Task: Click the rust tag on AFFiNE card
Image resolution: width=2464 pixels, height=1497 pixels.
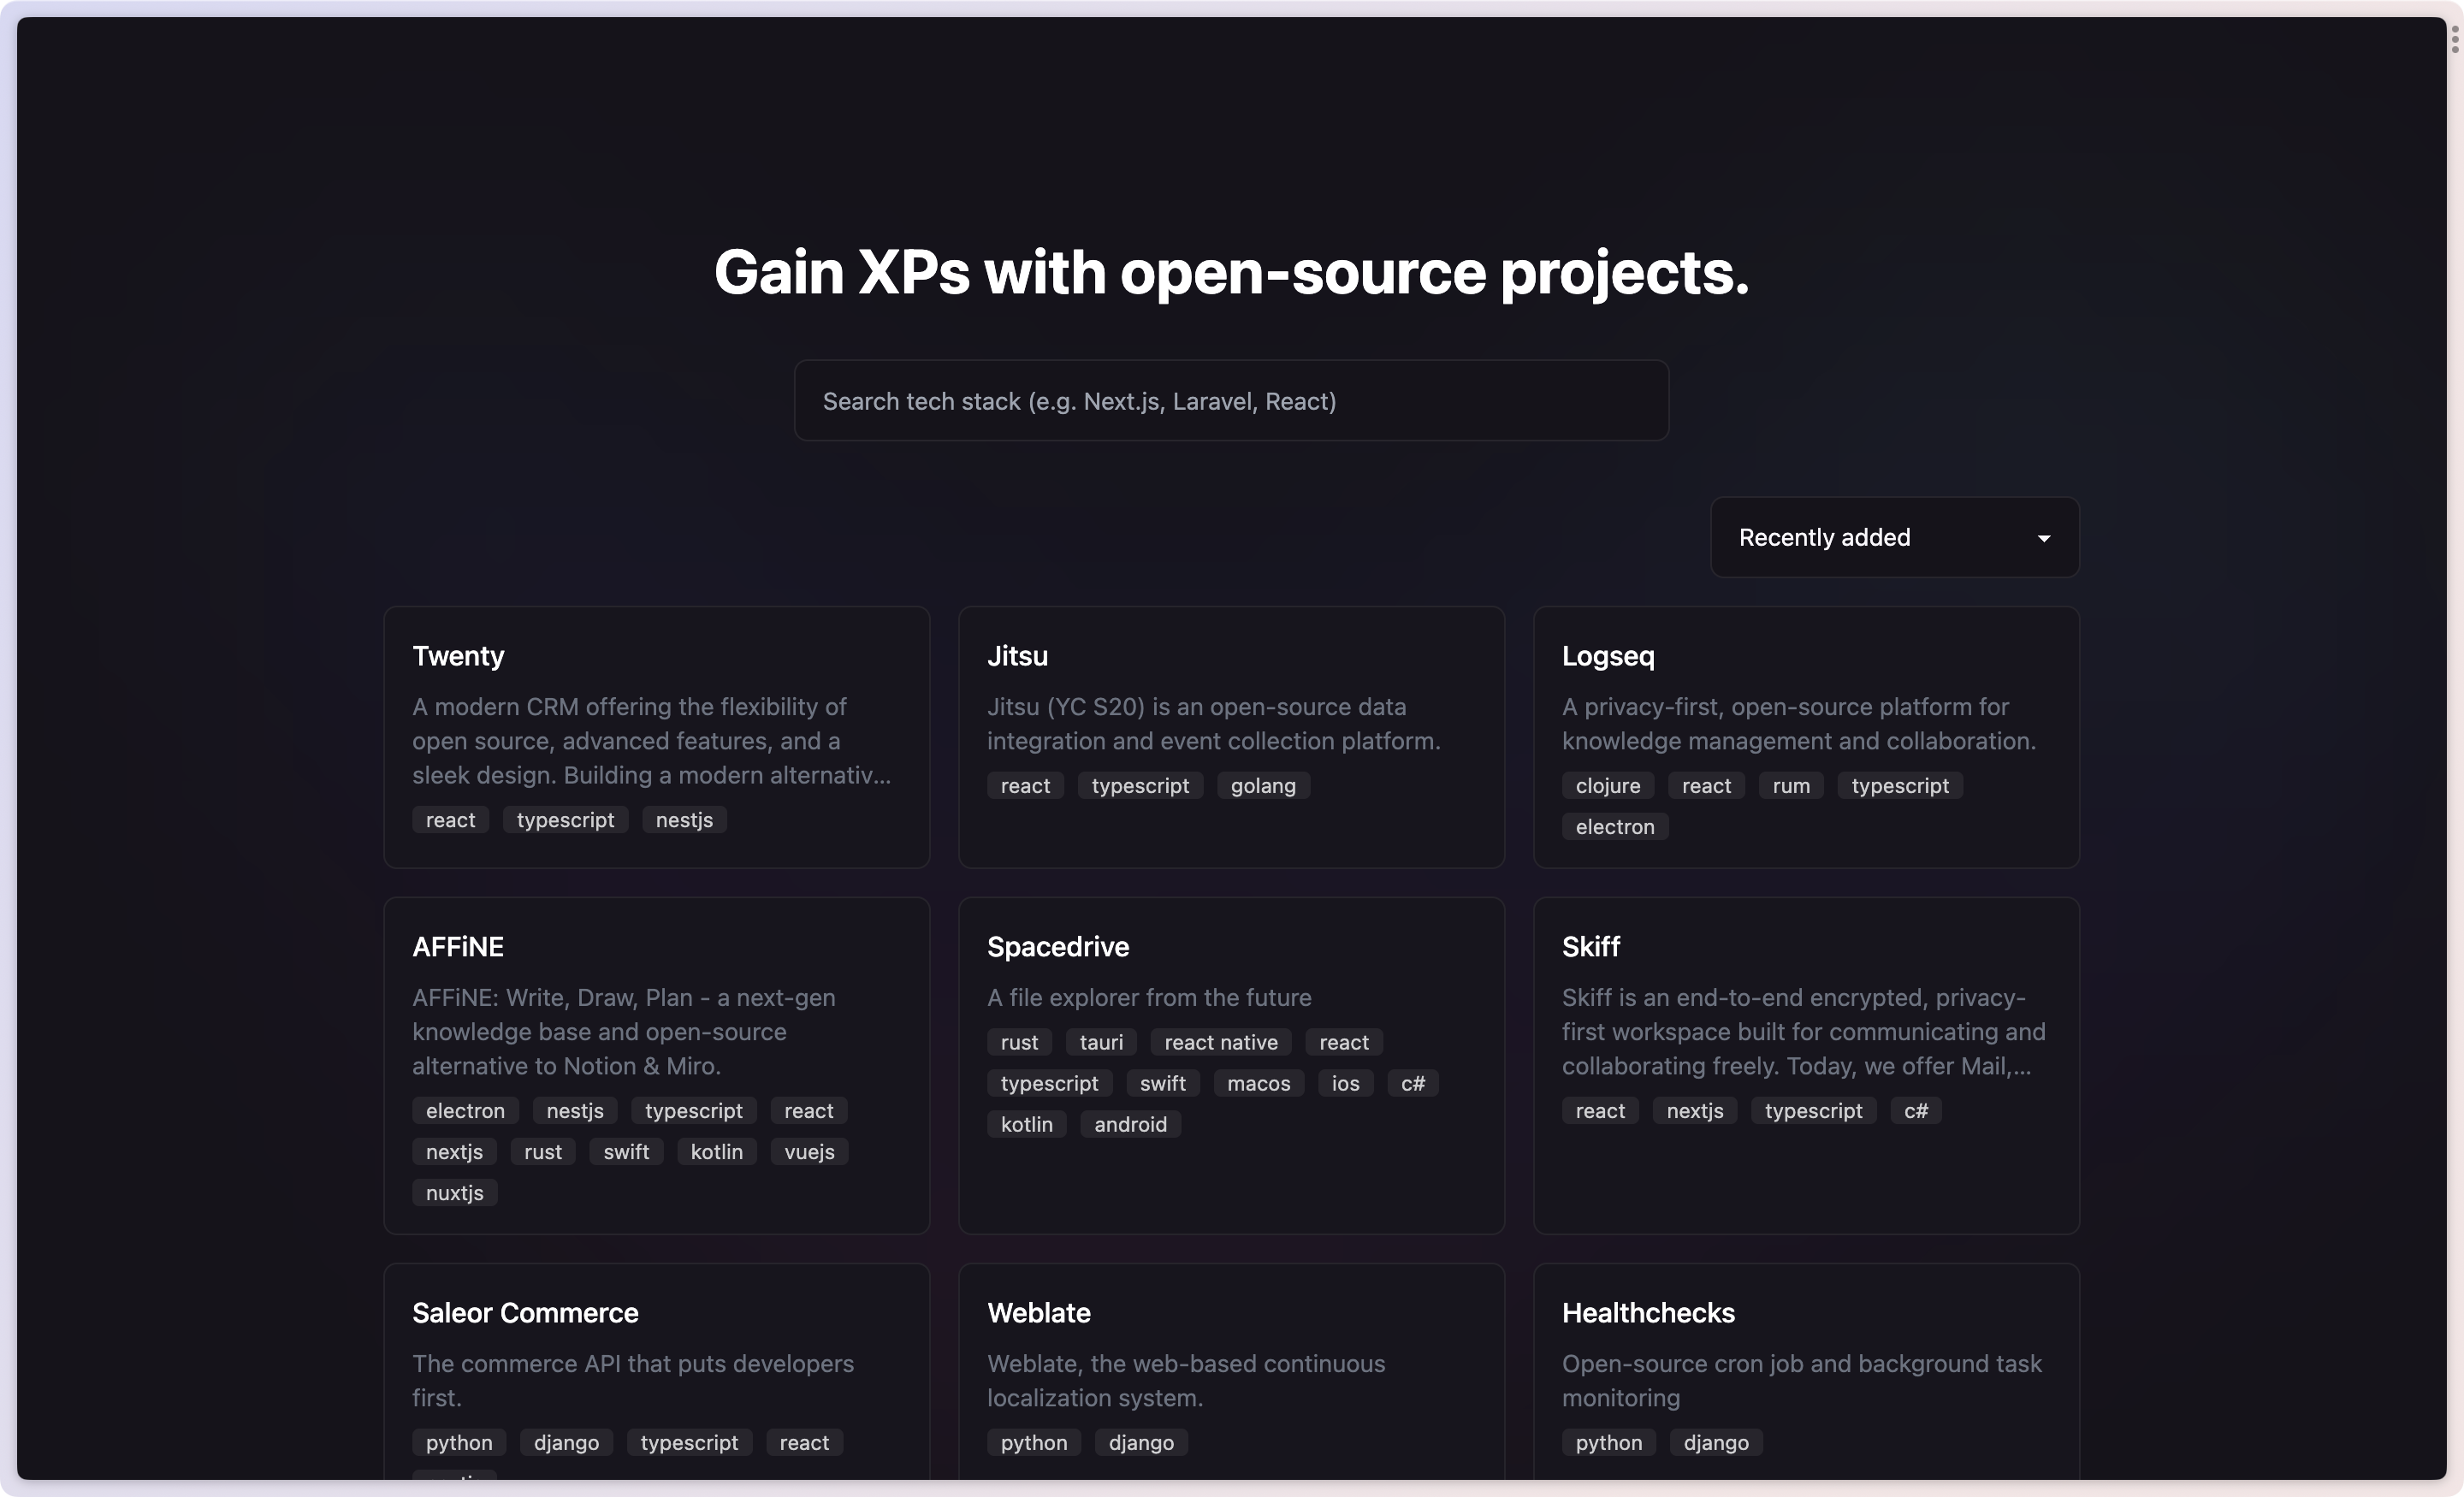Action: (x=543, y=1152)
